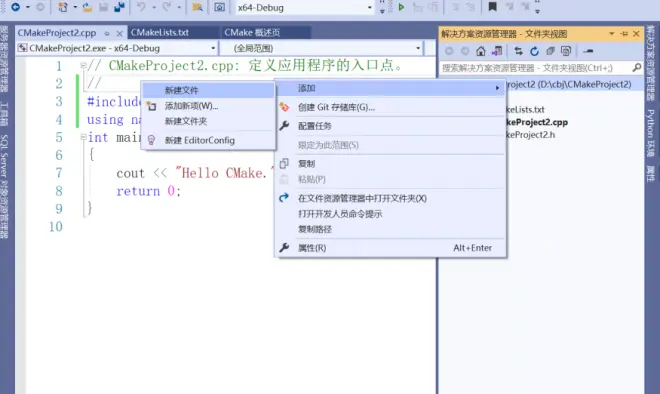The image size is (660, 394).
Task: Open the SQL Server 对象资源管理器 side tab
Action: (x=4, y=187)
